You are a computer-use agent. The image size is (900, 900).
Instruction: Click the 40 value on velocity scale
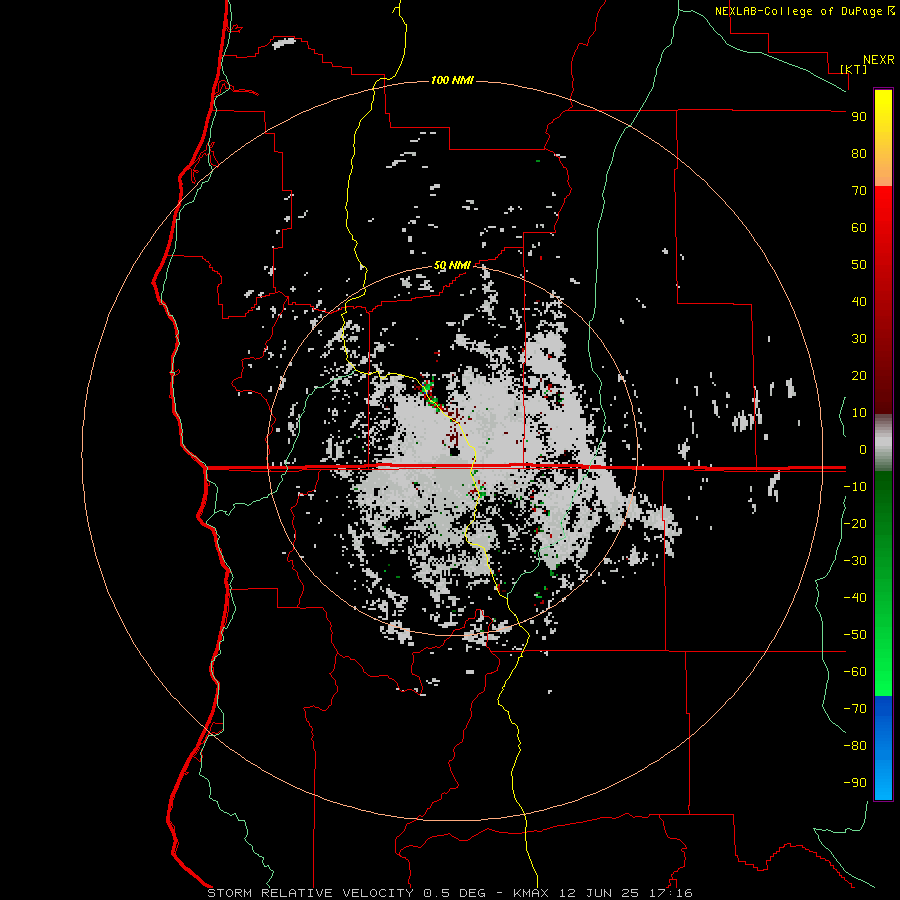[859, 302]
